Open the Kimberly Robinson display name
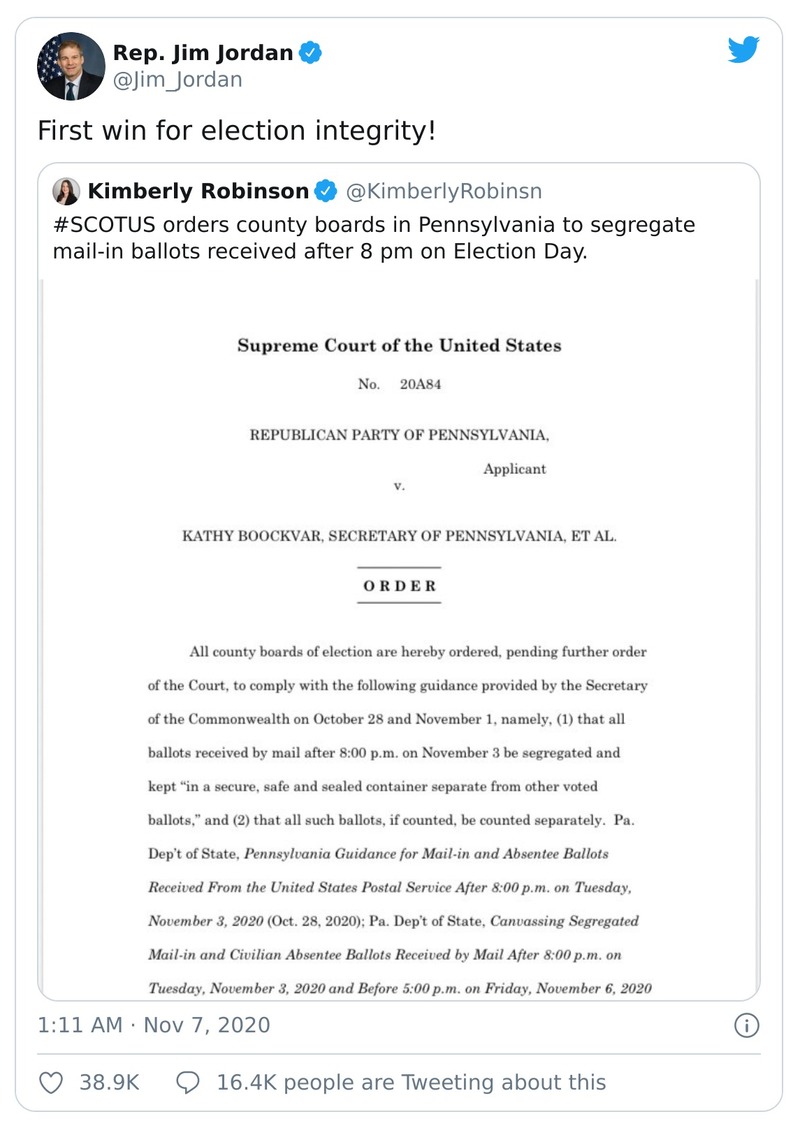Image resolution: width=800 pixels, height=1135 pixels. (198, 191)
